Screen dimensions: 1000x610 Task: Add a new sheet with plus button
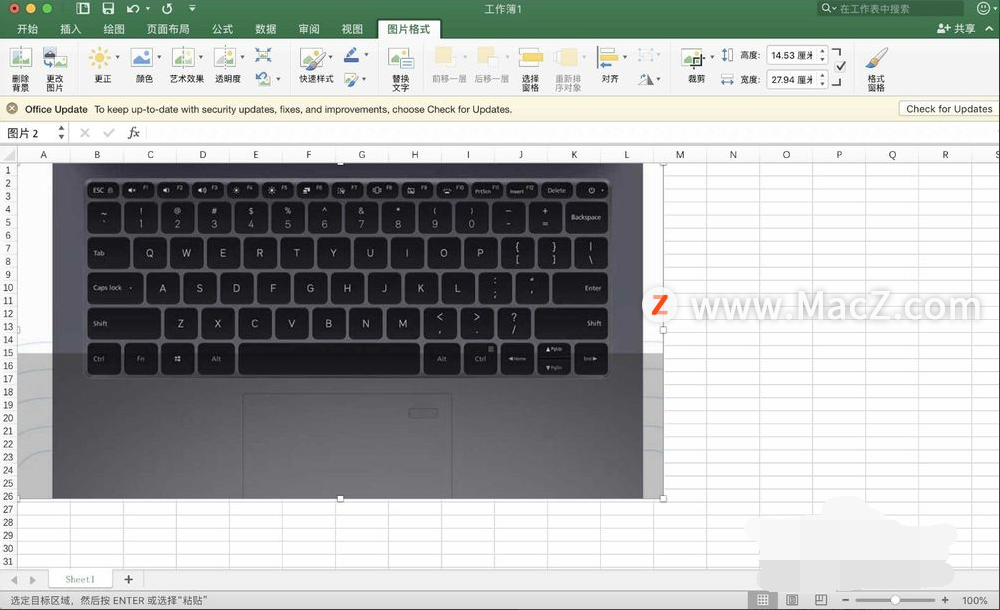coord(129,579)
